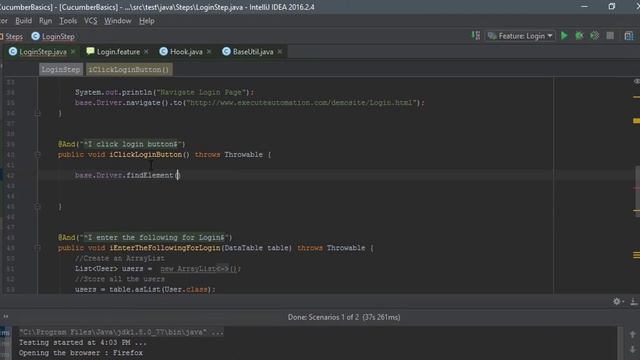The height and width of the screenshot is (360, 640).
Task: Click 'users = table.asList(User.class)' line
Action: point(145,289)
